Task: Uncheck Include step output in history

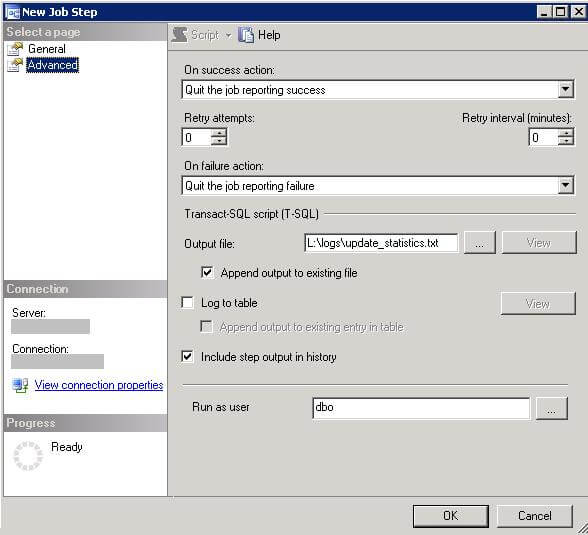Action: (x=188, y=357)
